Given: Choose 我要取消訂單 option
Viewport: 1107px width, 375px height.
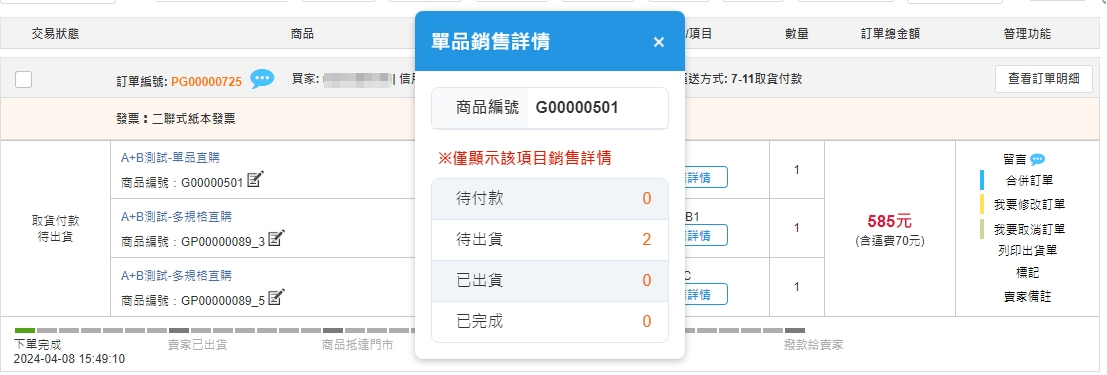Looking at the screenshot, I should tap(1029, 230).
